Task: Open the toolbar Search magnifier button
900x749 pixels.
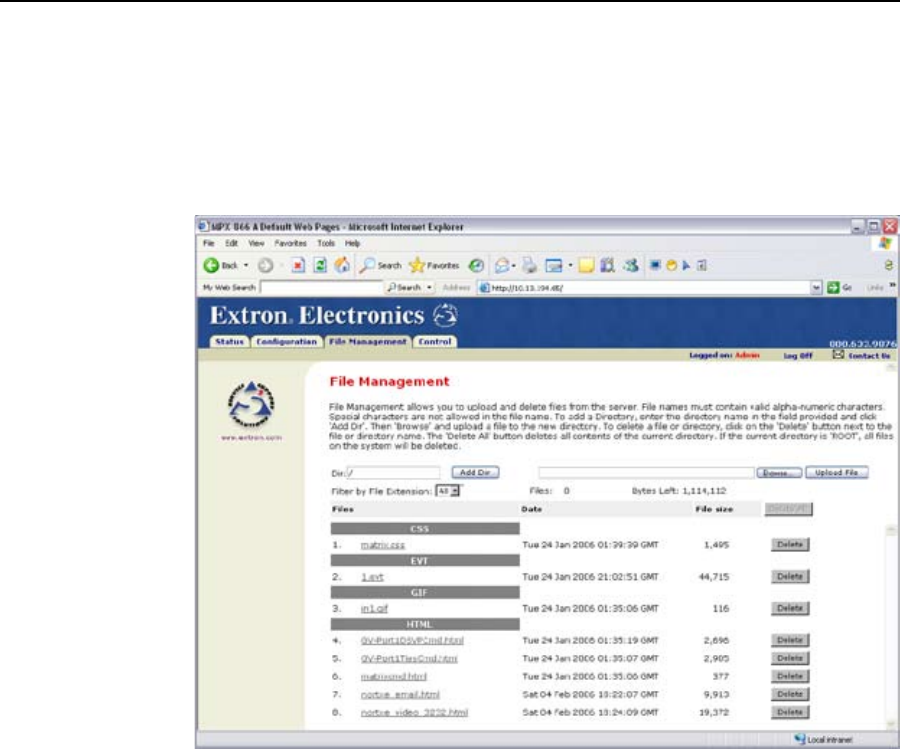Action: coord(381,265)
